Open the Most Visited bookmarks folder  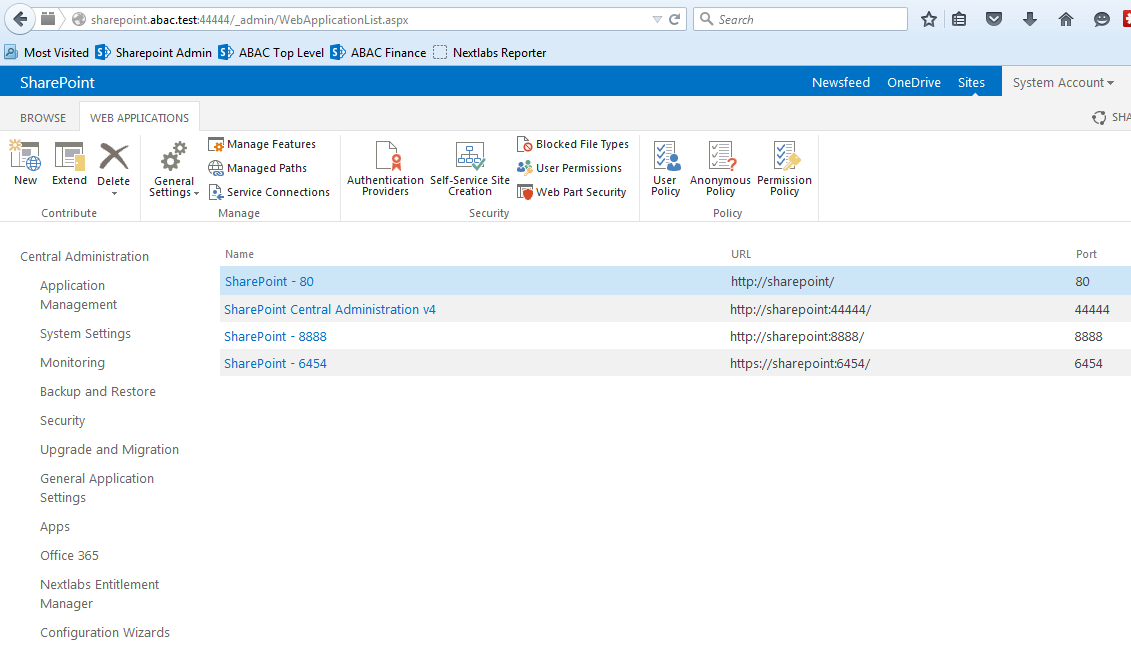coord(47,53)
